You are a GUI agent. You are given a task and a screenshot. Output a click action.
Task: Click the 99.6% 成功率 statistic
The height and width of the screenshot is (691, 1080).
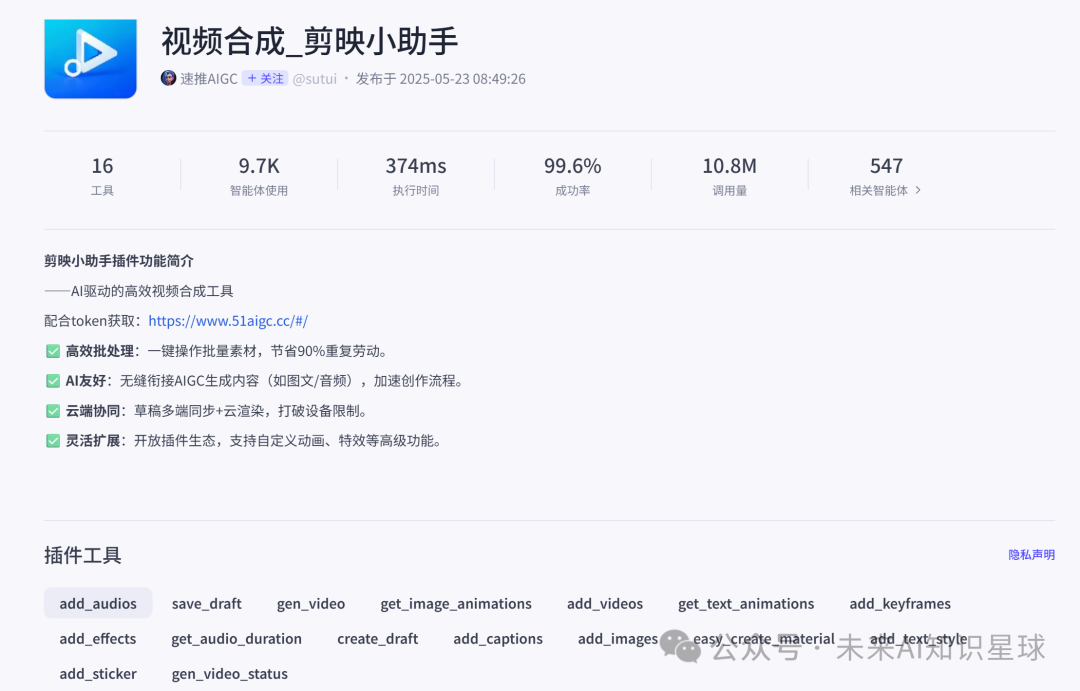(x=572, y=176)
